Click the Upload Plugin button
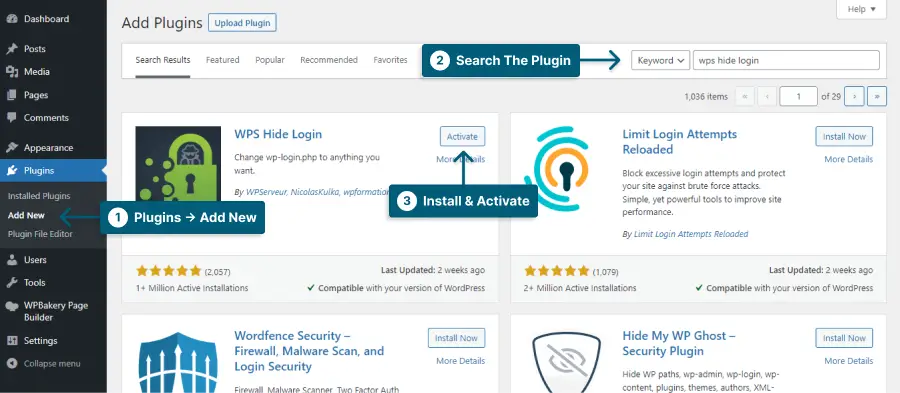 coord(242,23)
